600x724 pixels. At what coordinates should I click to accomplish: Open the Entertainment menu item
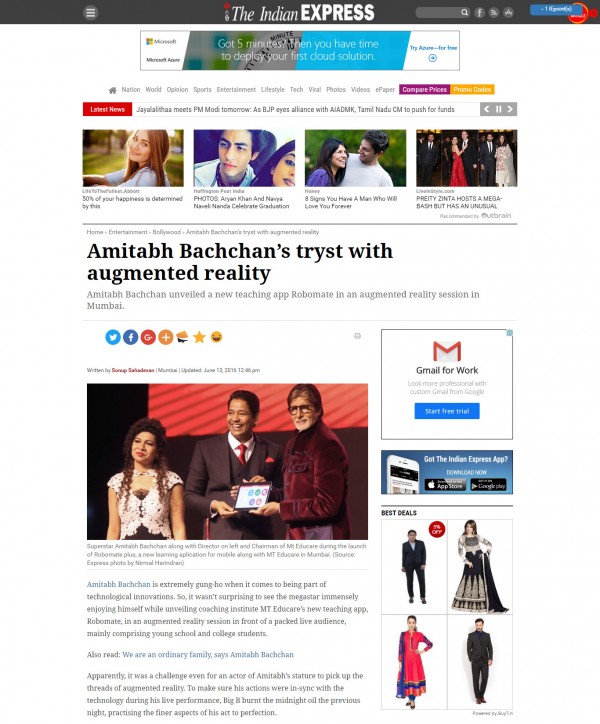[236, 90]
